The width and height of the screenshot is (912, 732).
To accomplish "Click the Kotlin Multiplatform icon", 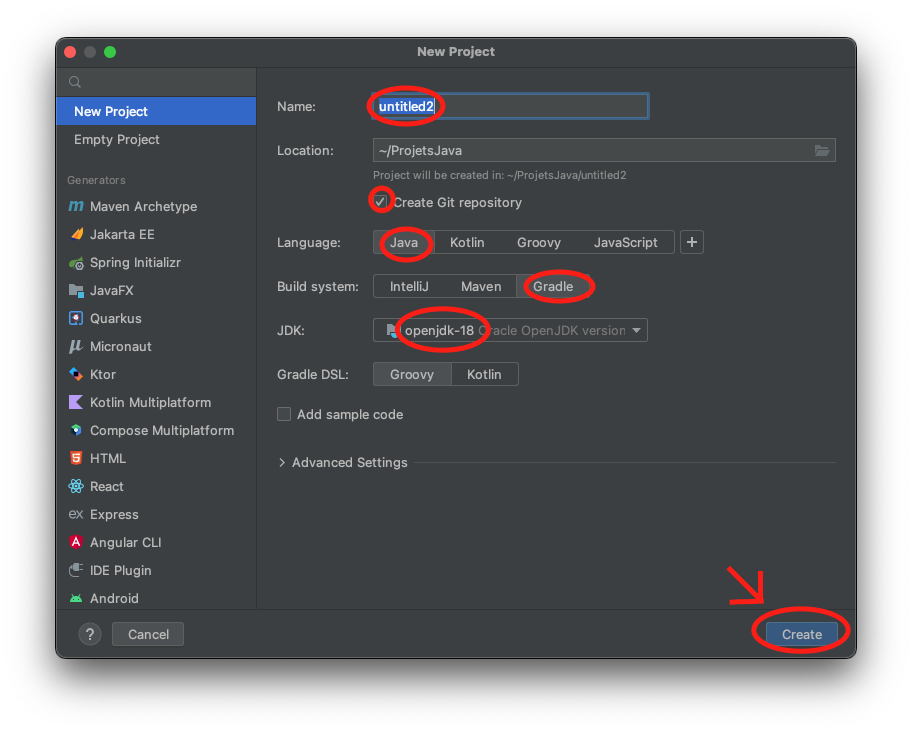I will pyautogui.click(x=76, y=402).
